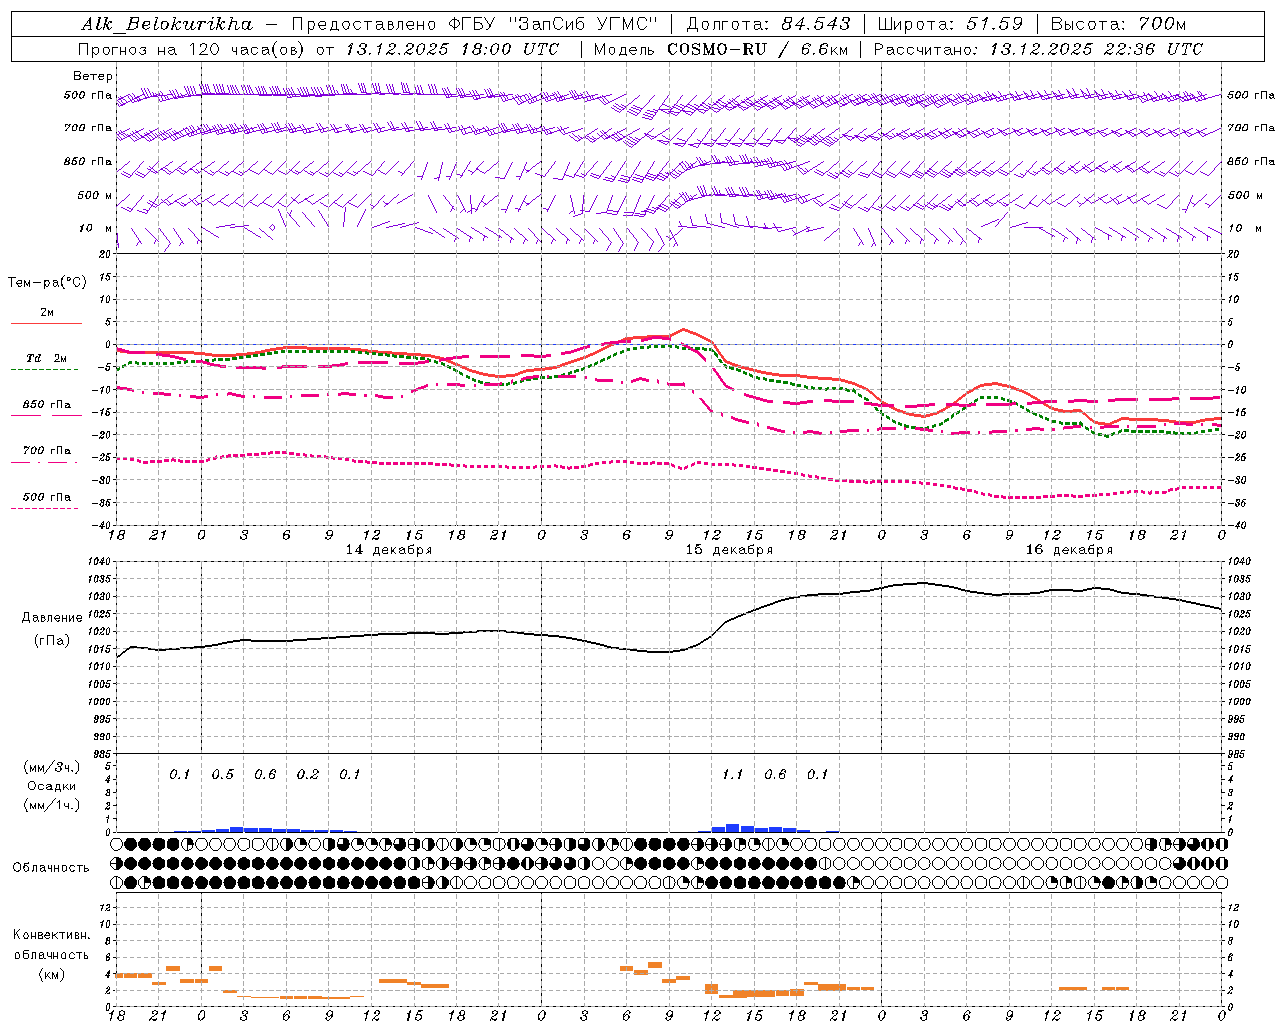Click the '500 гПа' temperature legend entry
Screen dimensions: 1280x1024
(47, 497)
